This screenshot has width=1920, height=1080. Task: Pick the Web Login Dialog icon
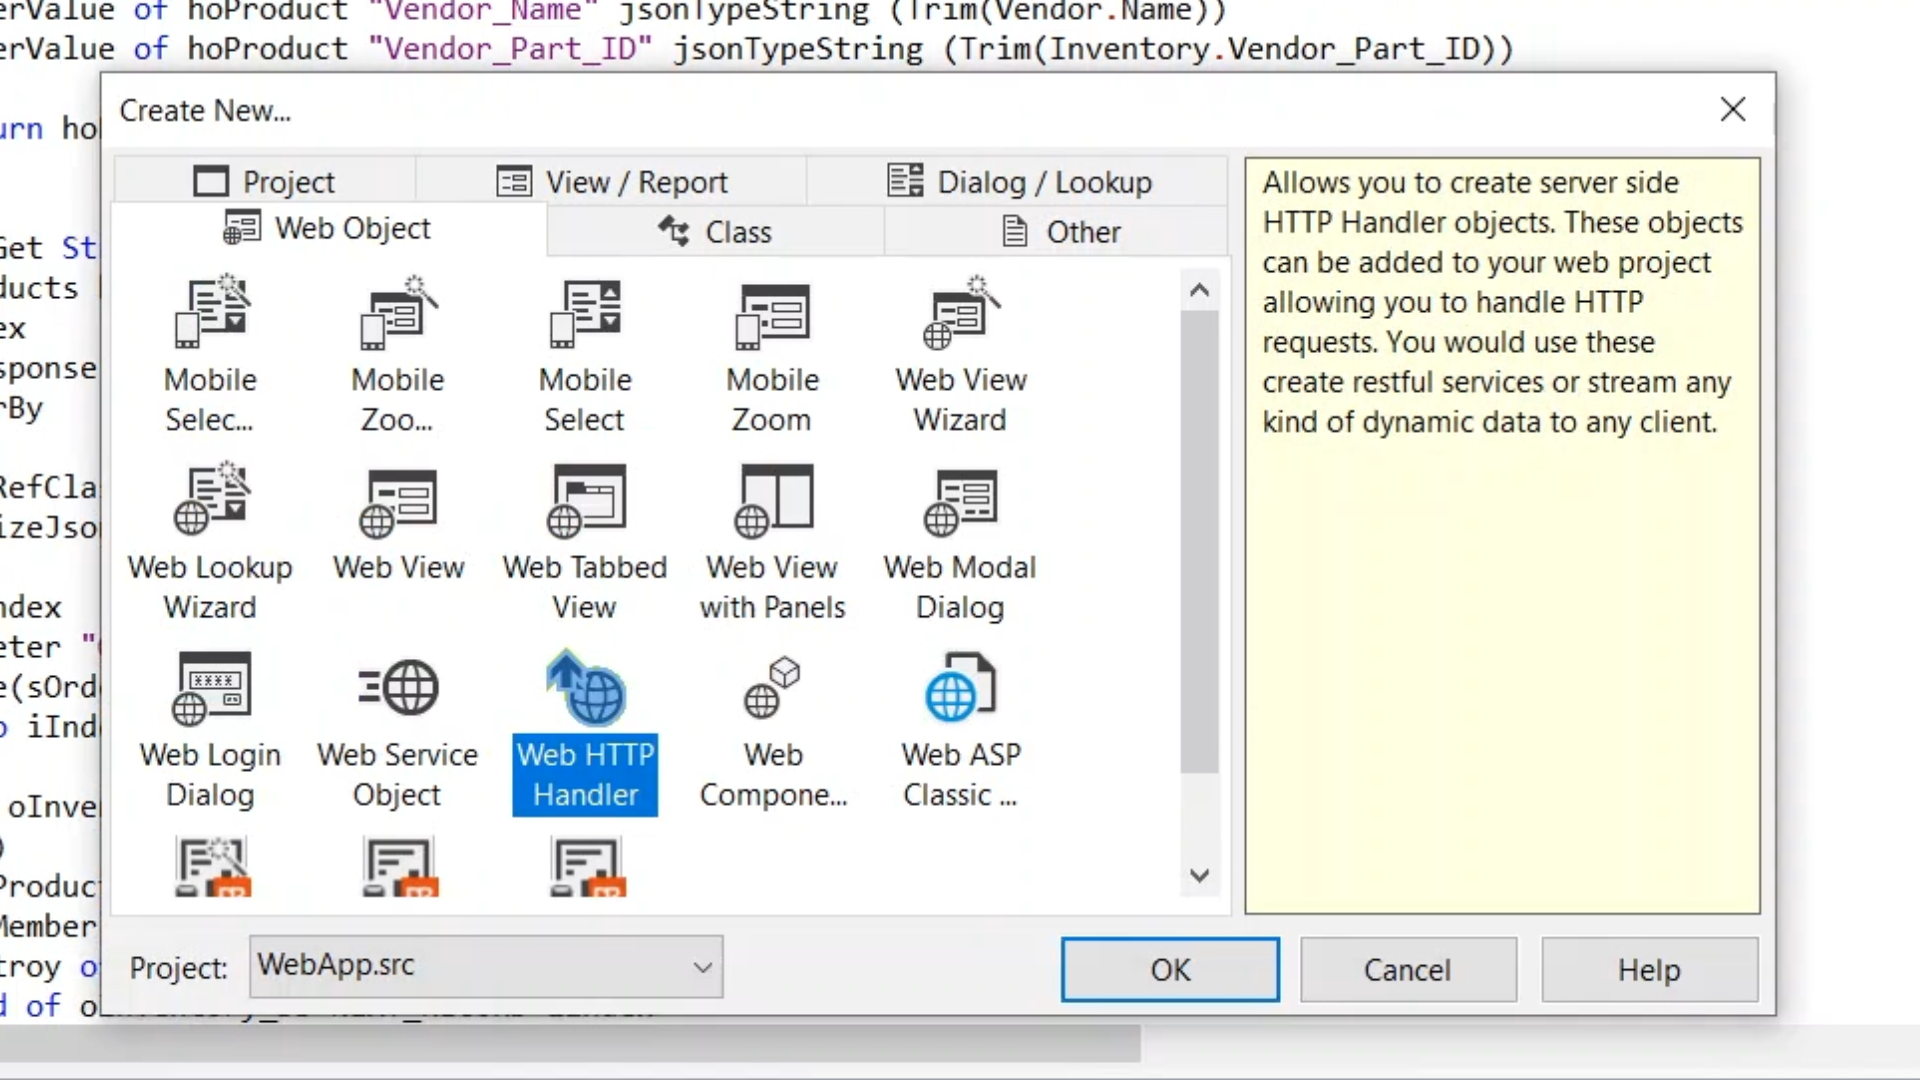[211, 690]
